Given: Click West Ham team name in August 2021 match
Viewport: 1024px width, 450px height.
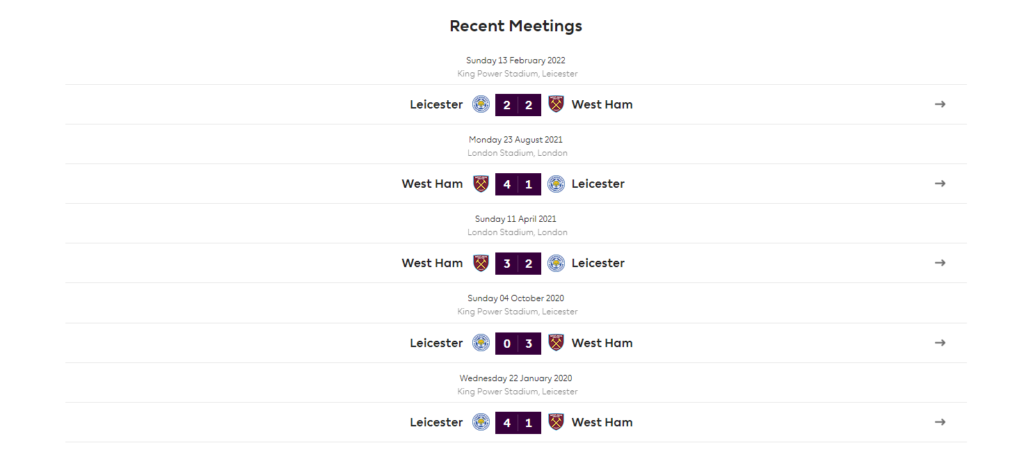Looking at the screenshot, I should [x=432, y=184].
